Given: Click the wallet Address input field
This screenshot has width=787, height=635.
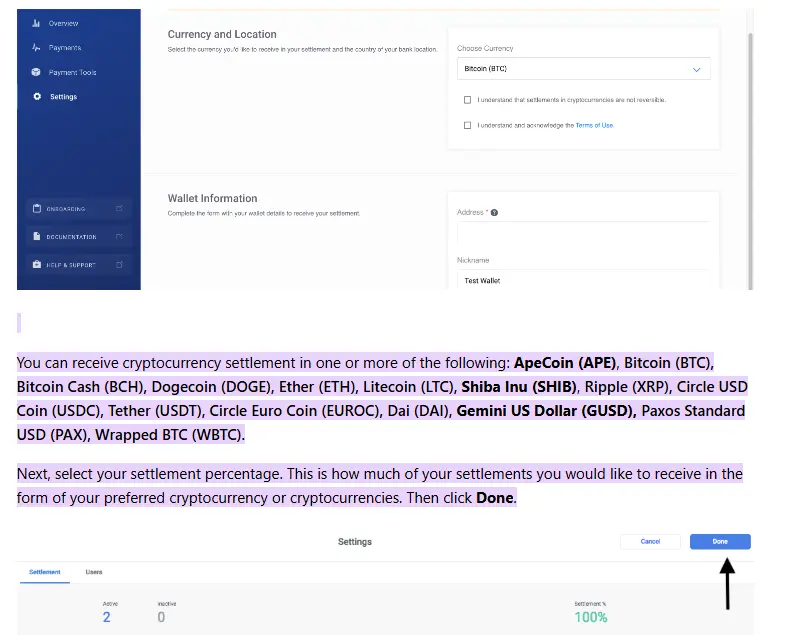Looking at the screenshot, I should 583,233.
